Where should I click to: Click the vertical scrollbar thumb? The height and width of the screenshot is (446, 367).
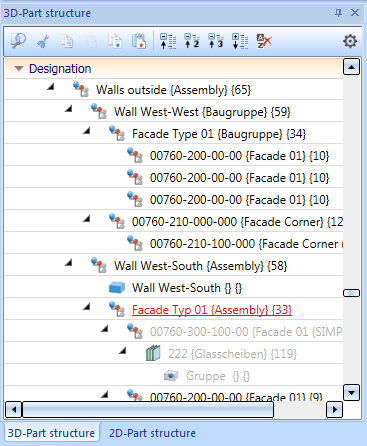pyautogui.click(x=351, y=293)
